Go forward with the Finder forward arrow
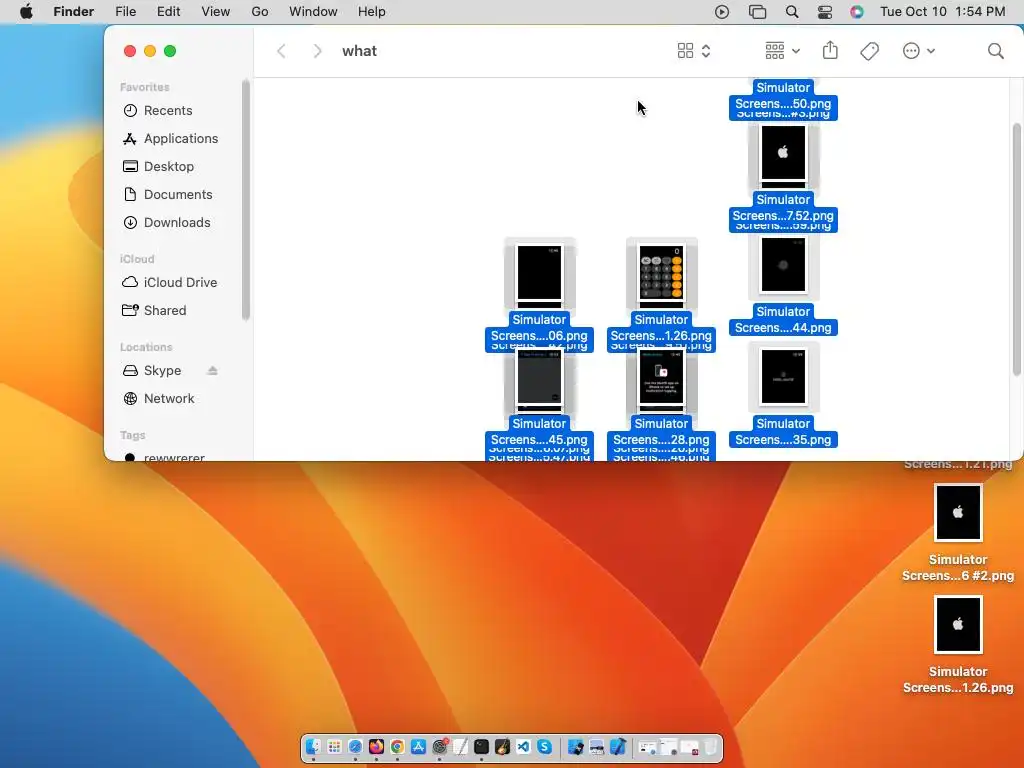The image size is (1024, 768). 317,51
